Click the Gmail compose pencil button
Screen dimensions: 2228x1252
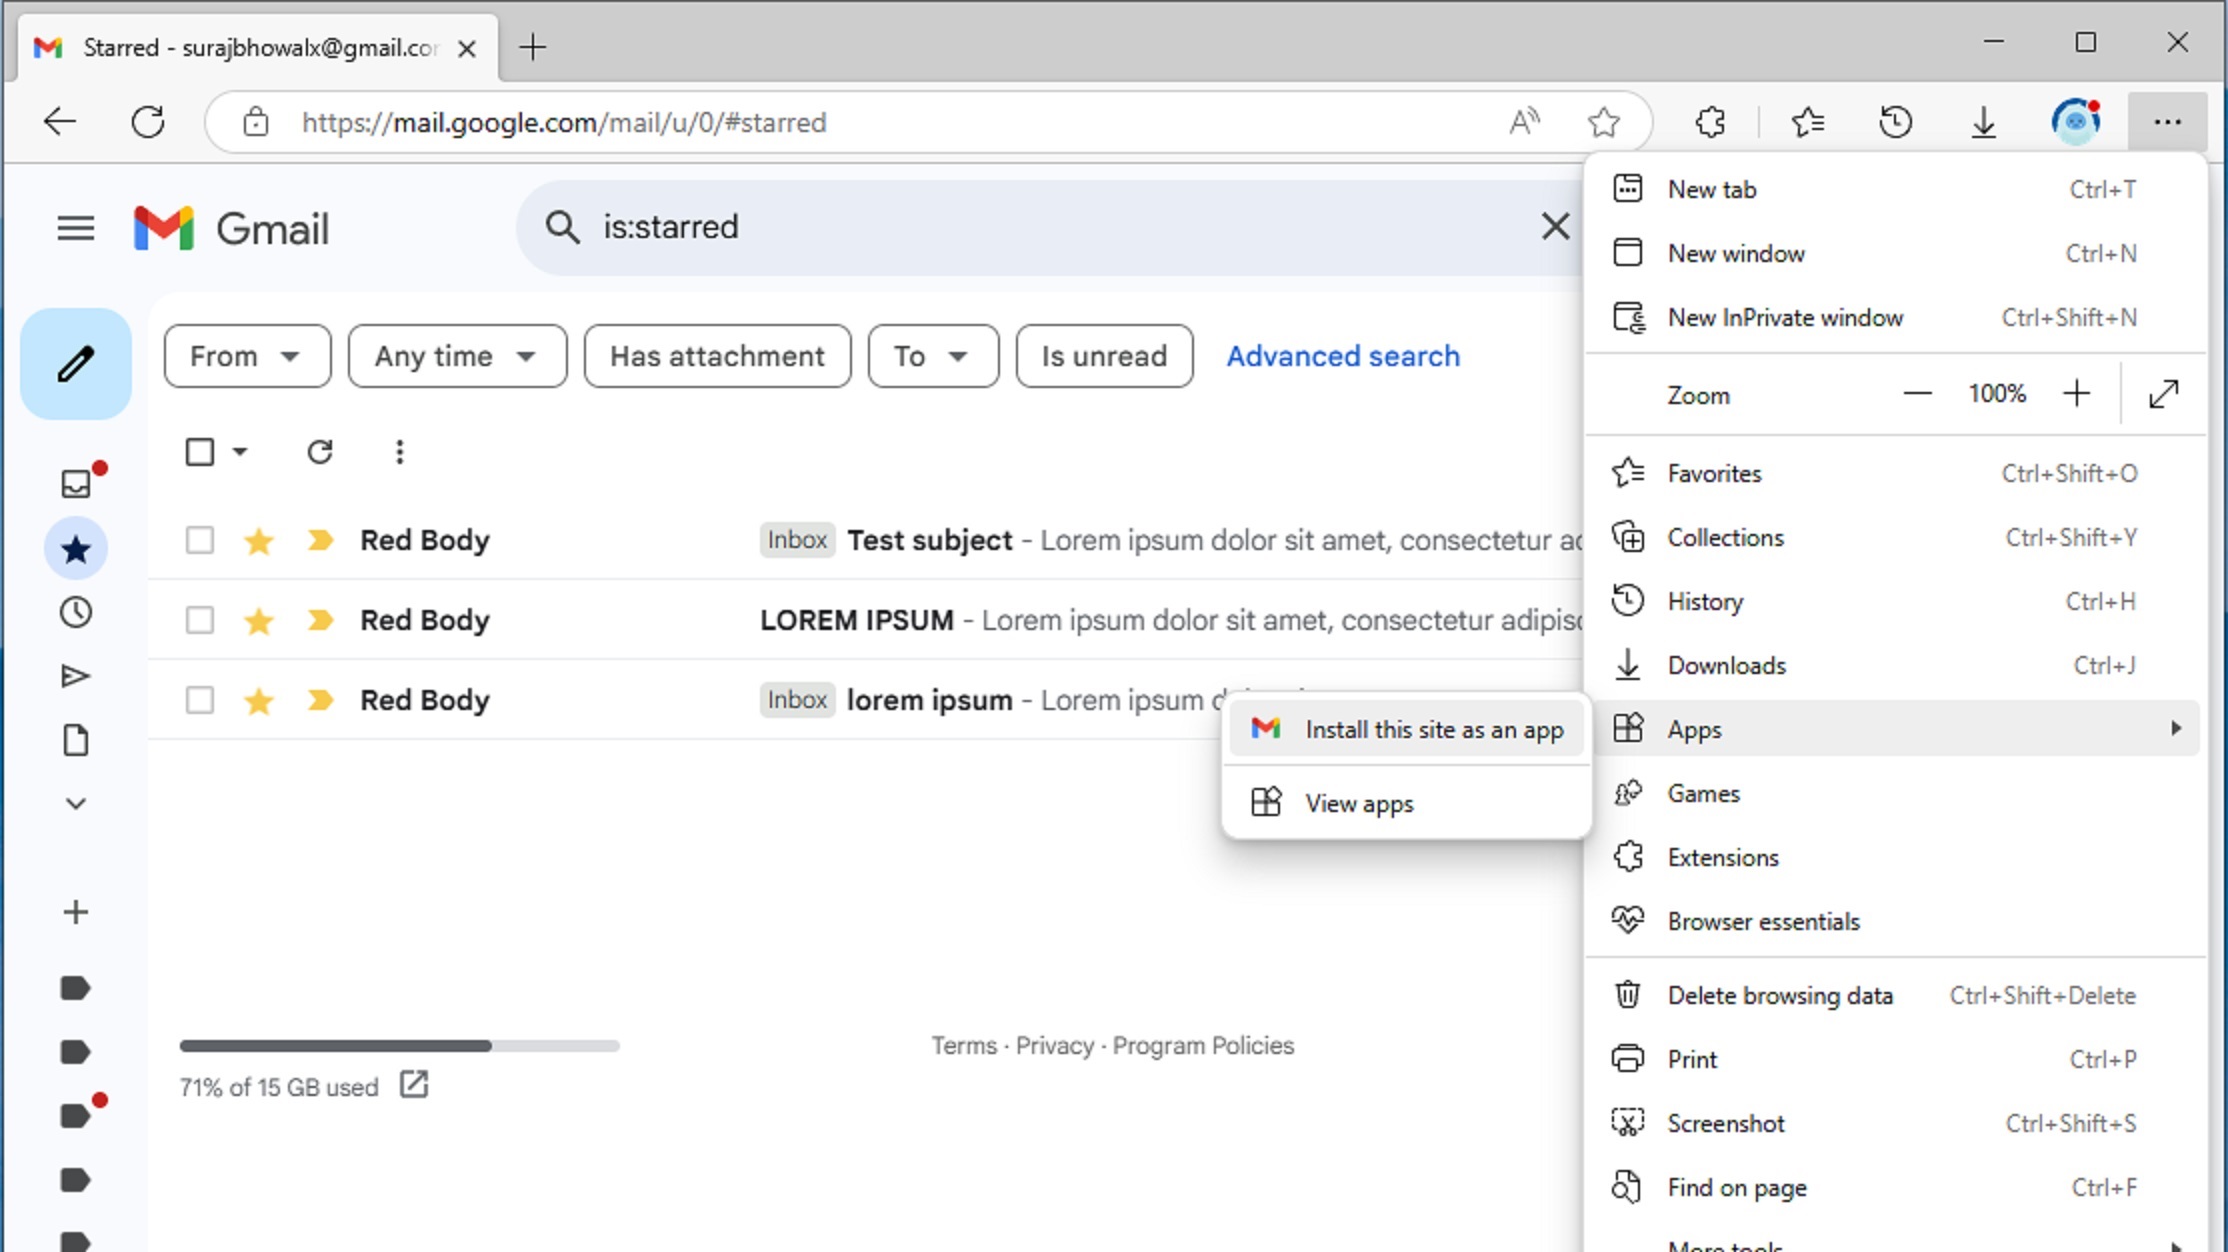tap(76, 364)
